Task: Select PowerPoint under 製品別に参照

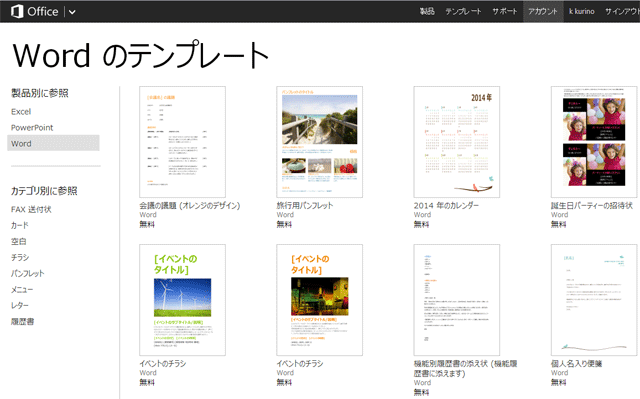Action: pyautogui.click(x=32, y=127)
